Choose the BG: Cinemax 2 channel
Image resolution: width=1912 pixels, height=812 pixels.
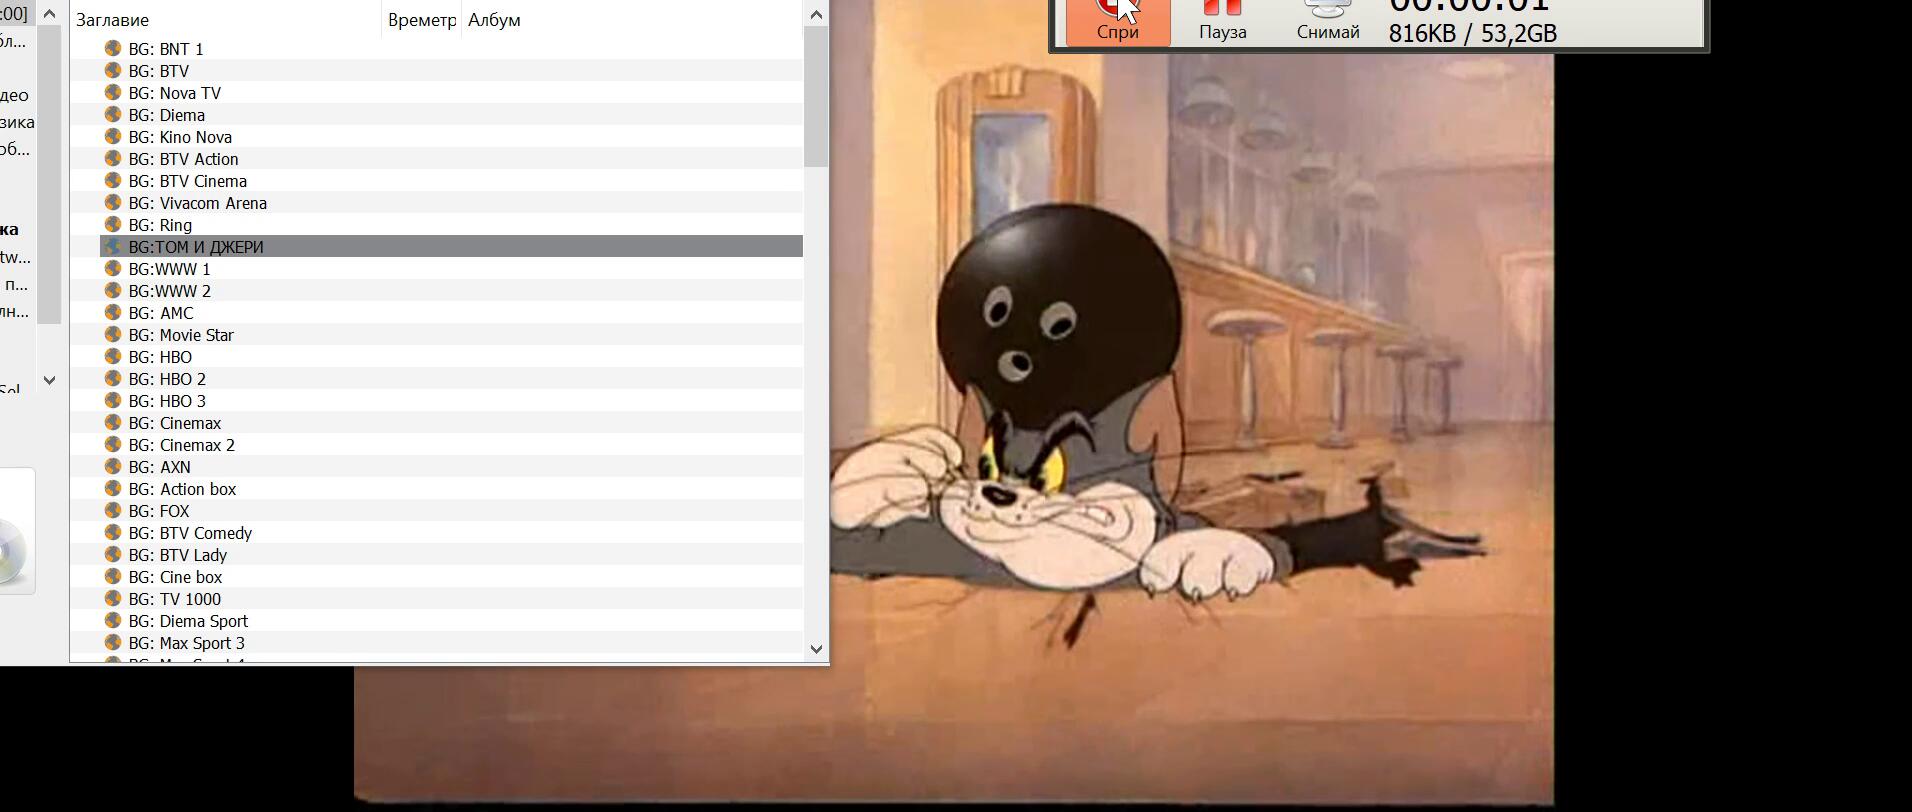(181, 445)
